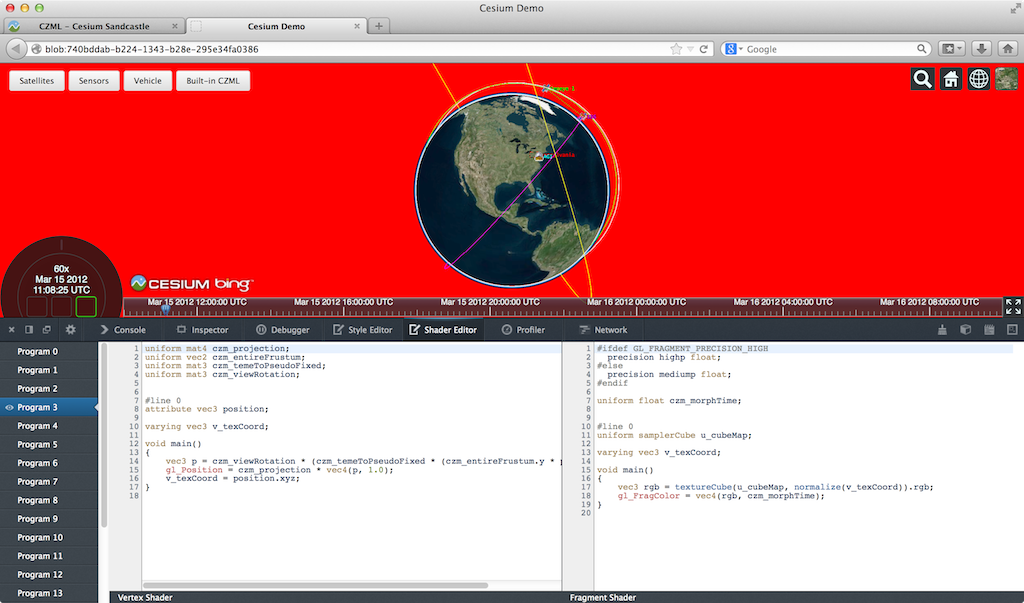Open a new browser tab

tap(379, 26)
